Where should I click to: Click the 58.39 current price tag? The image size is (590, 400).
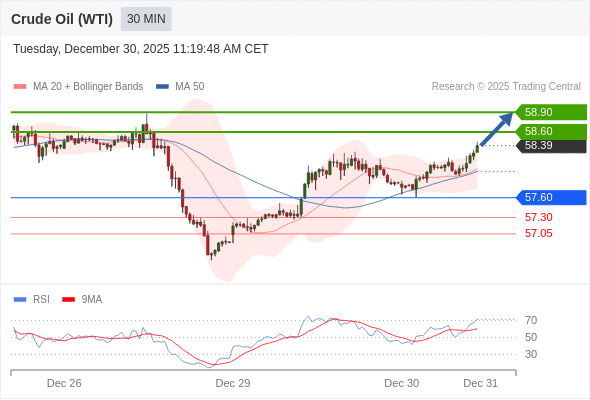551,145
